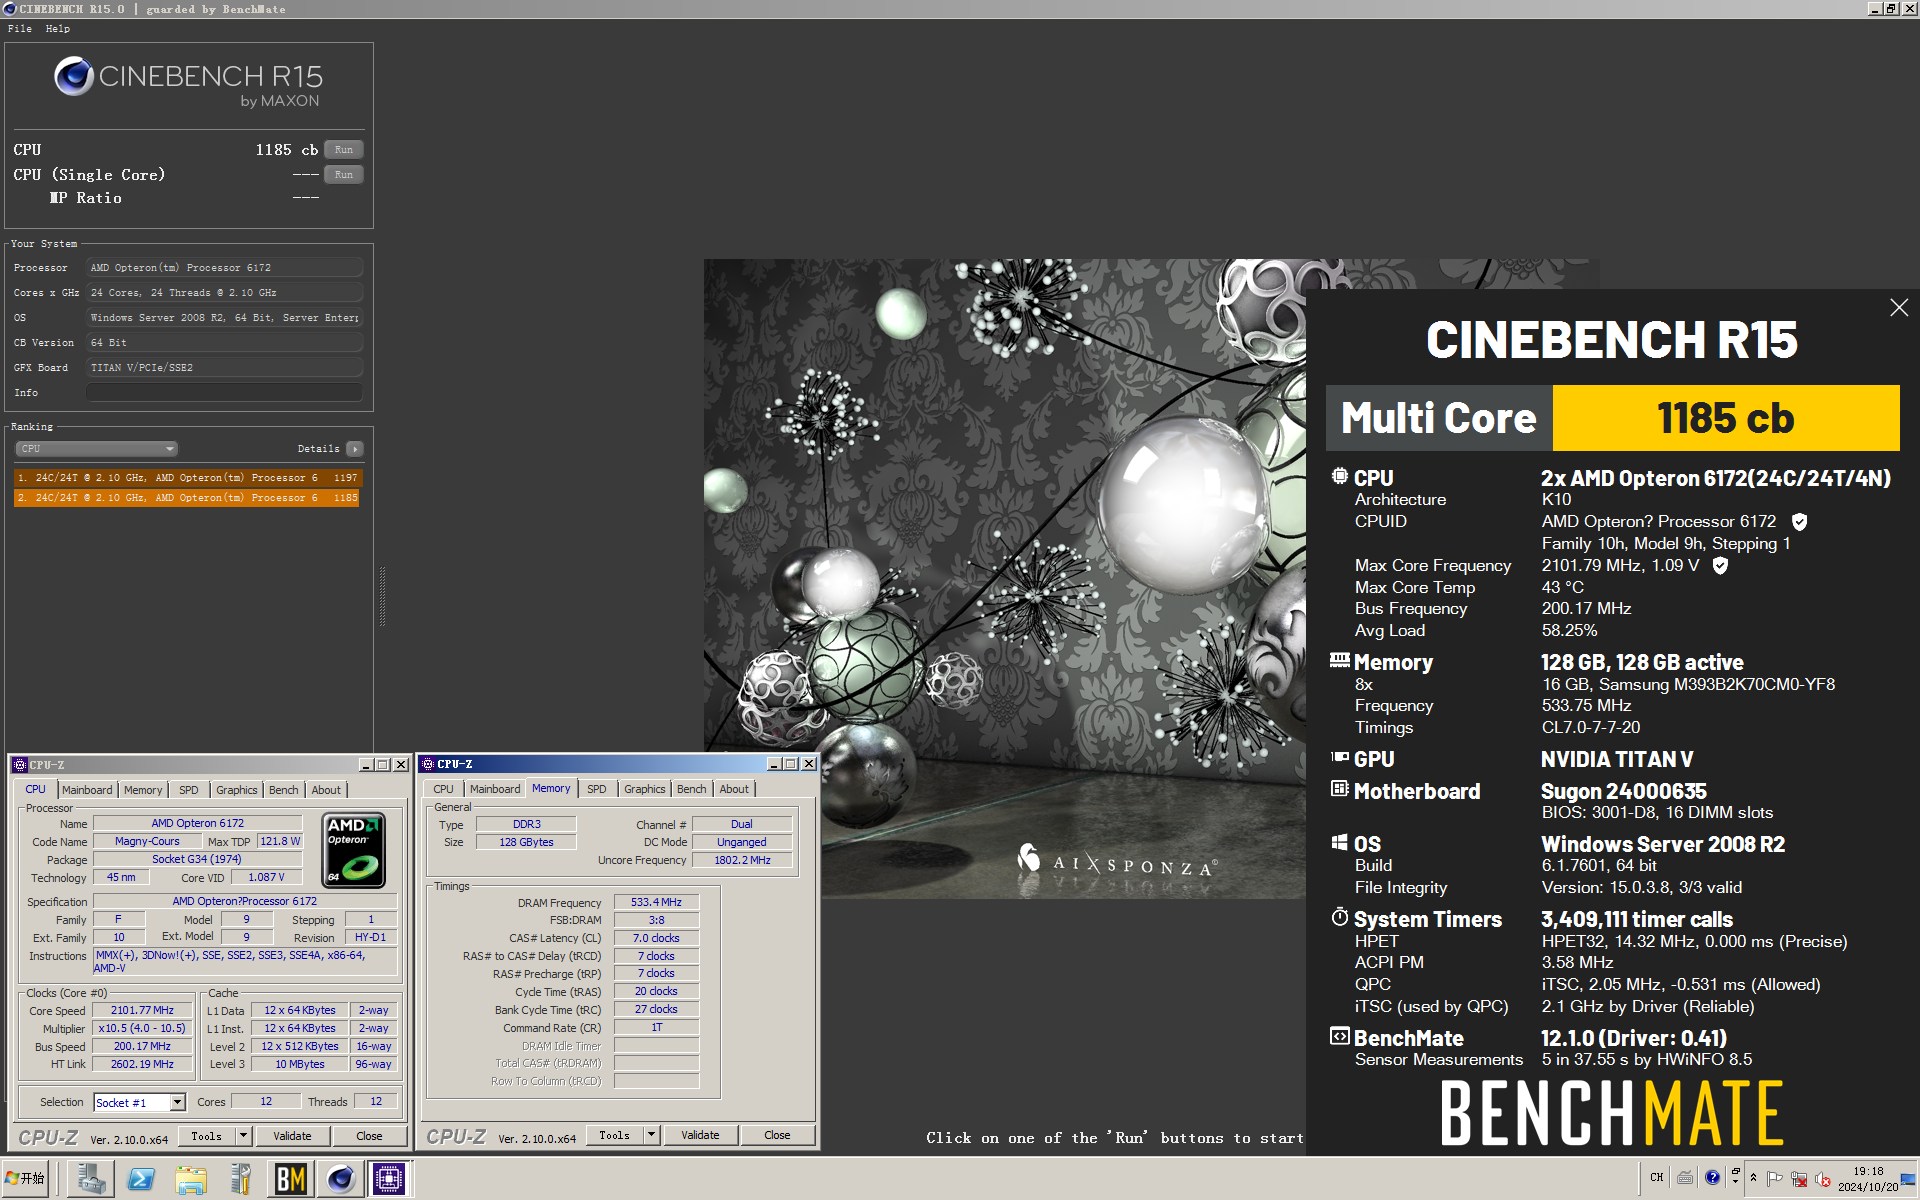Screen dimensions: 1920x1200
Task: Click the CH input language indicator
Action: tap(1657, 1177)
